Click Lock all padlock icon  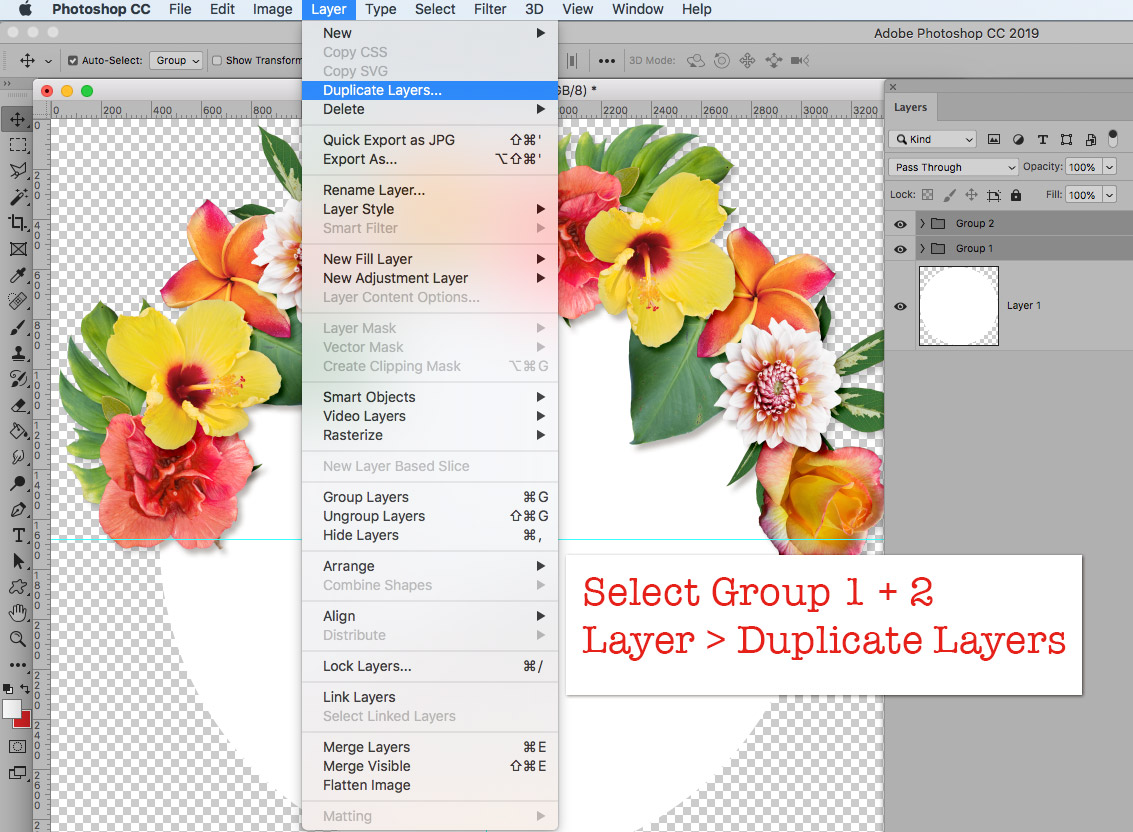1016,194
